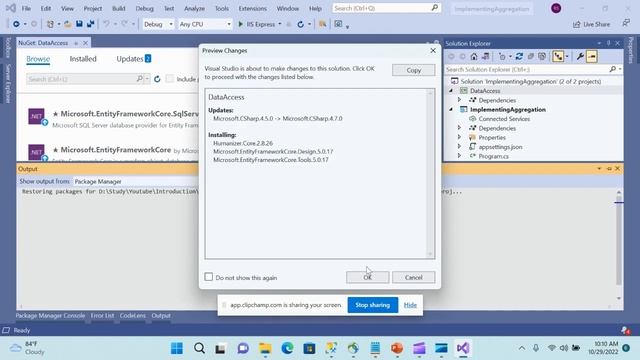
Task: Click the Save file toolbar icon
Action: coord(79,24)
